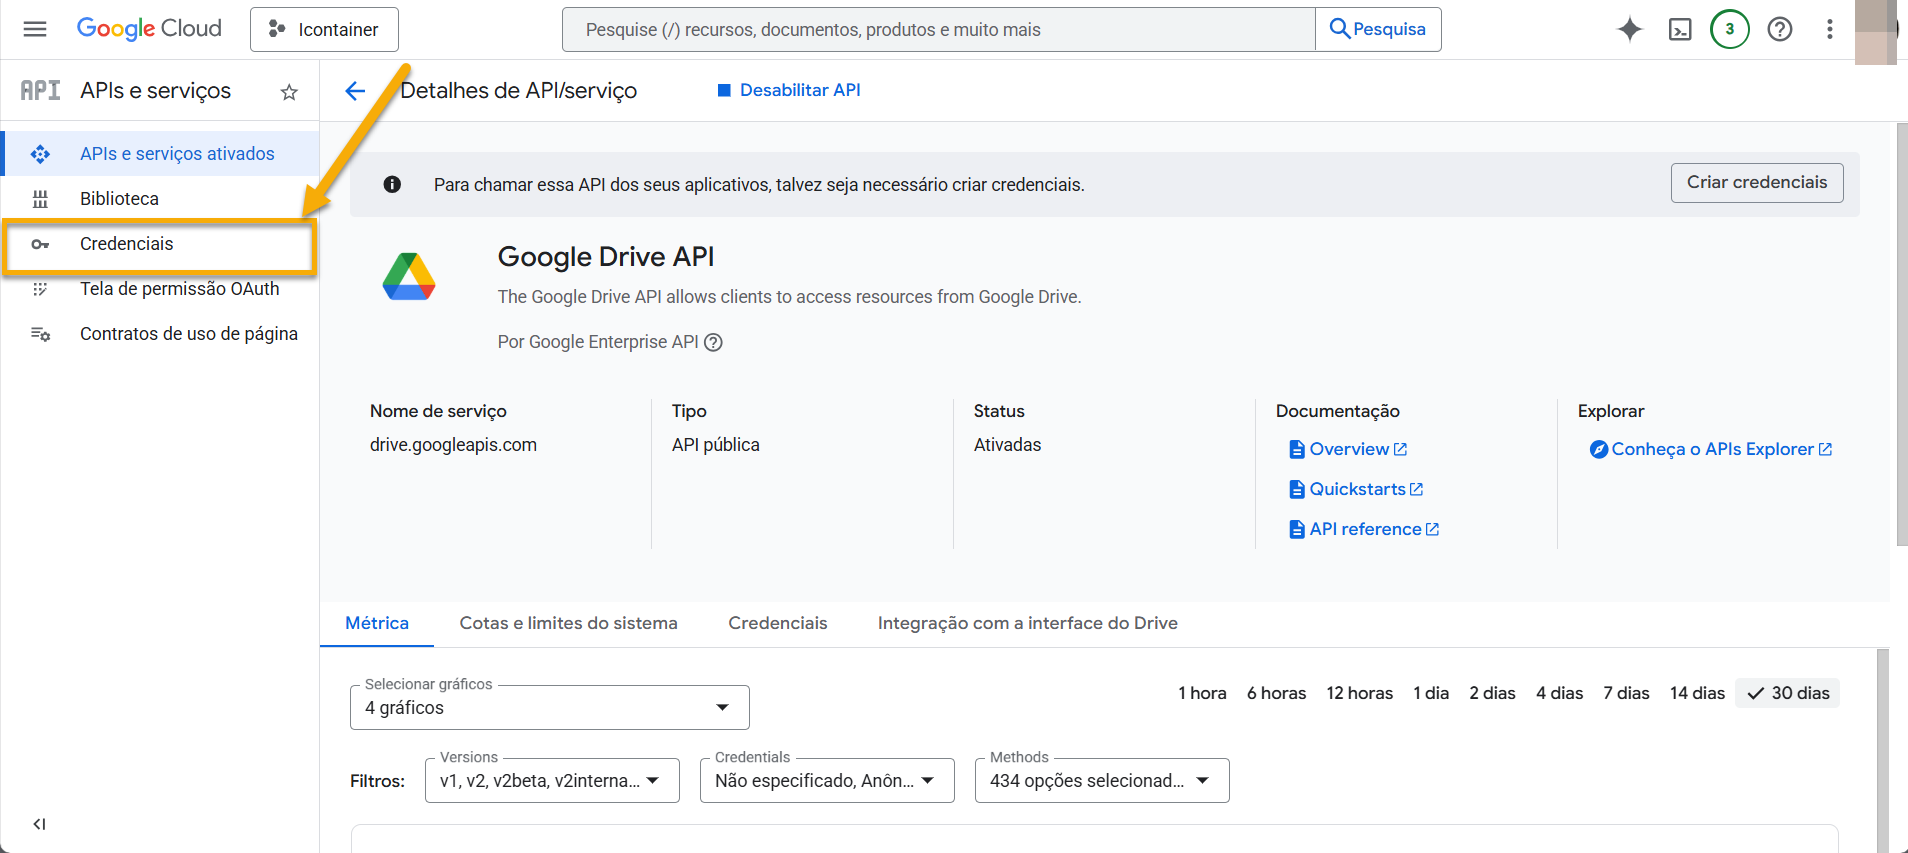Open the help question mark icon
The width and height of the screenshot is (1908, 853).
pyautogui.click(x=1780, y=29)
